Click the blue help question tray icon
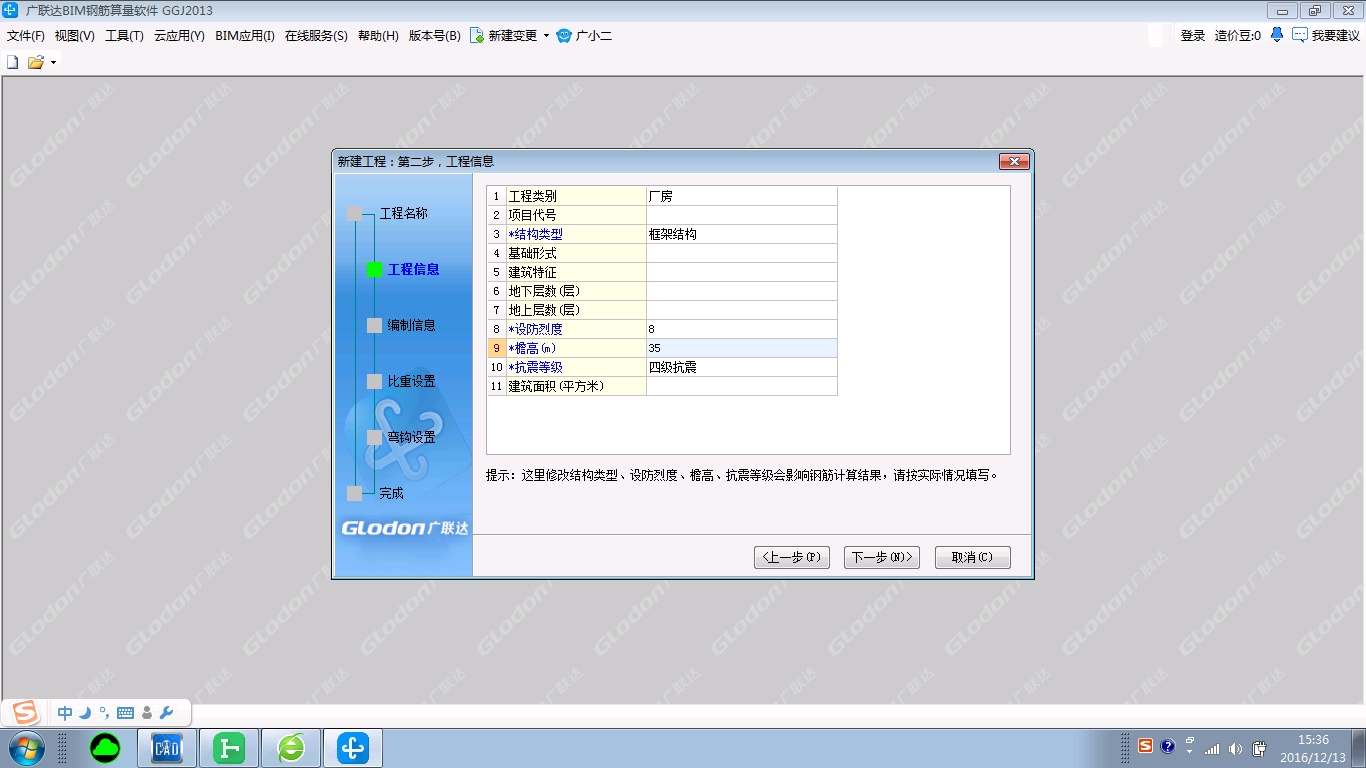Image resolution: width=1366 pixels, height=768 pixels. click(1167, 746)
